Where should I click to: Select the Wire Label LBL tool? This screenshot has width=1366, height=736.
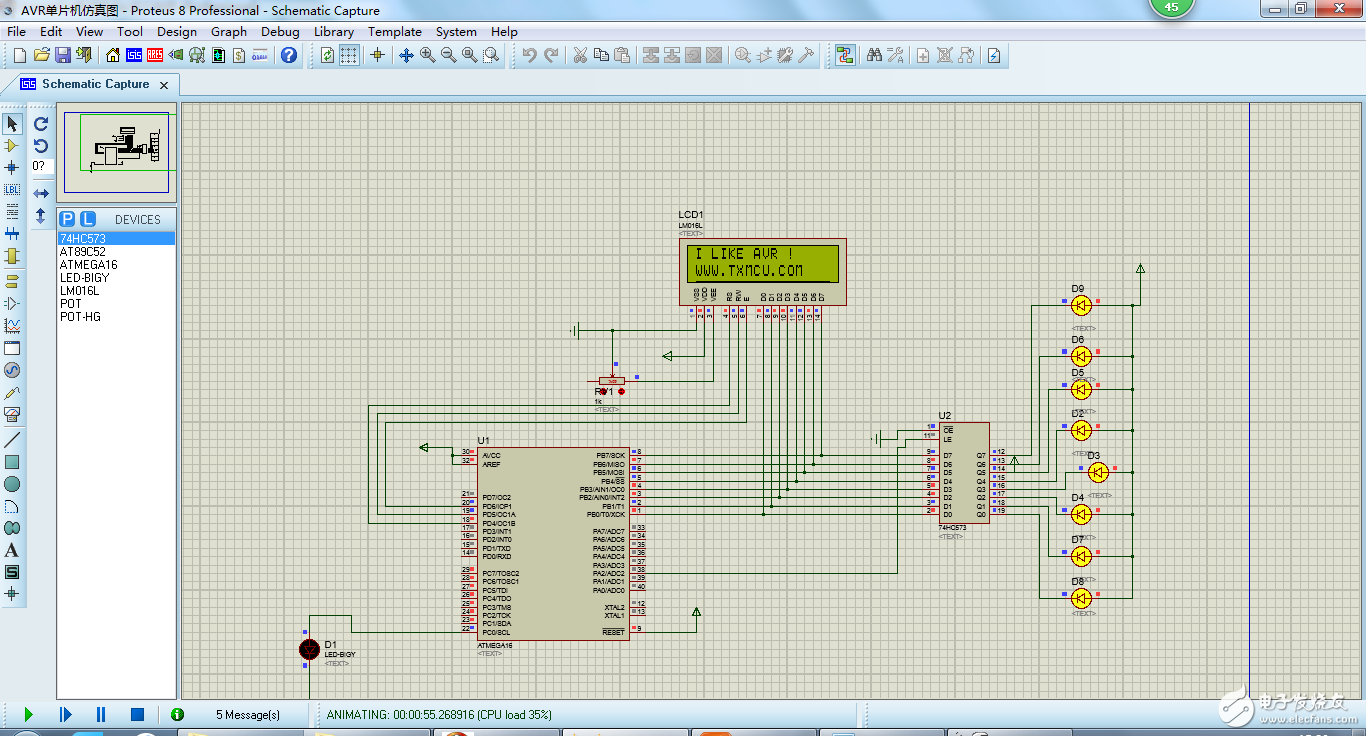(12, 189)
